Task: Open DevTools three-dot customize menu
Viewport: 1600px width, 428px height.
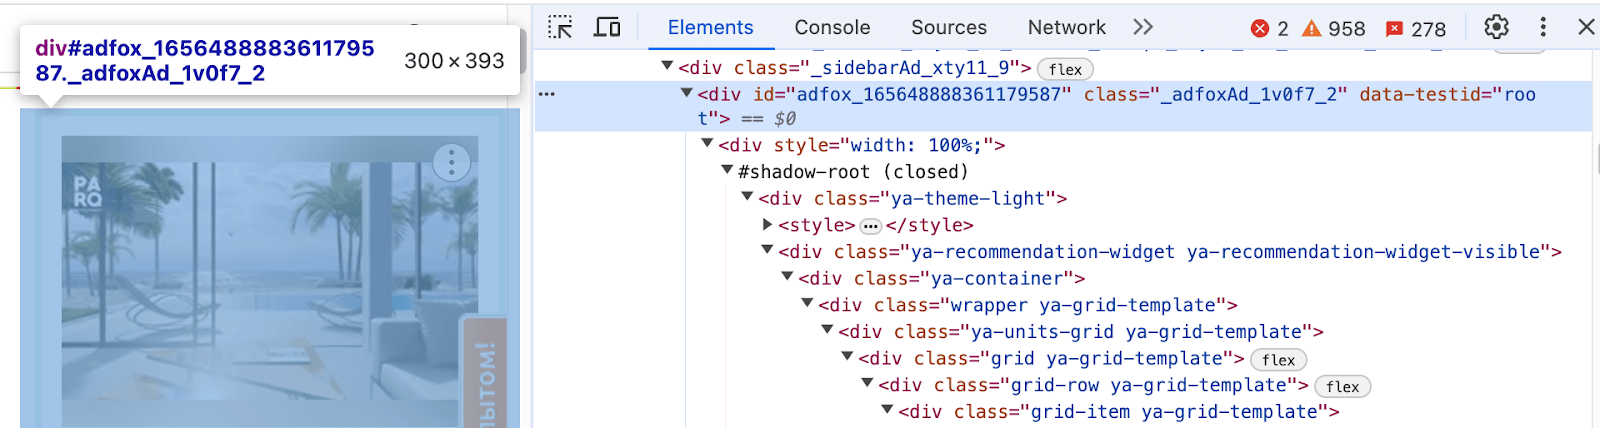Action: pos(1543,27)
